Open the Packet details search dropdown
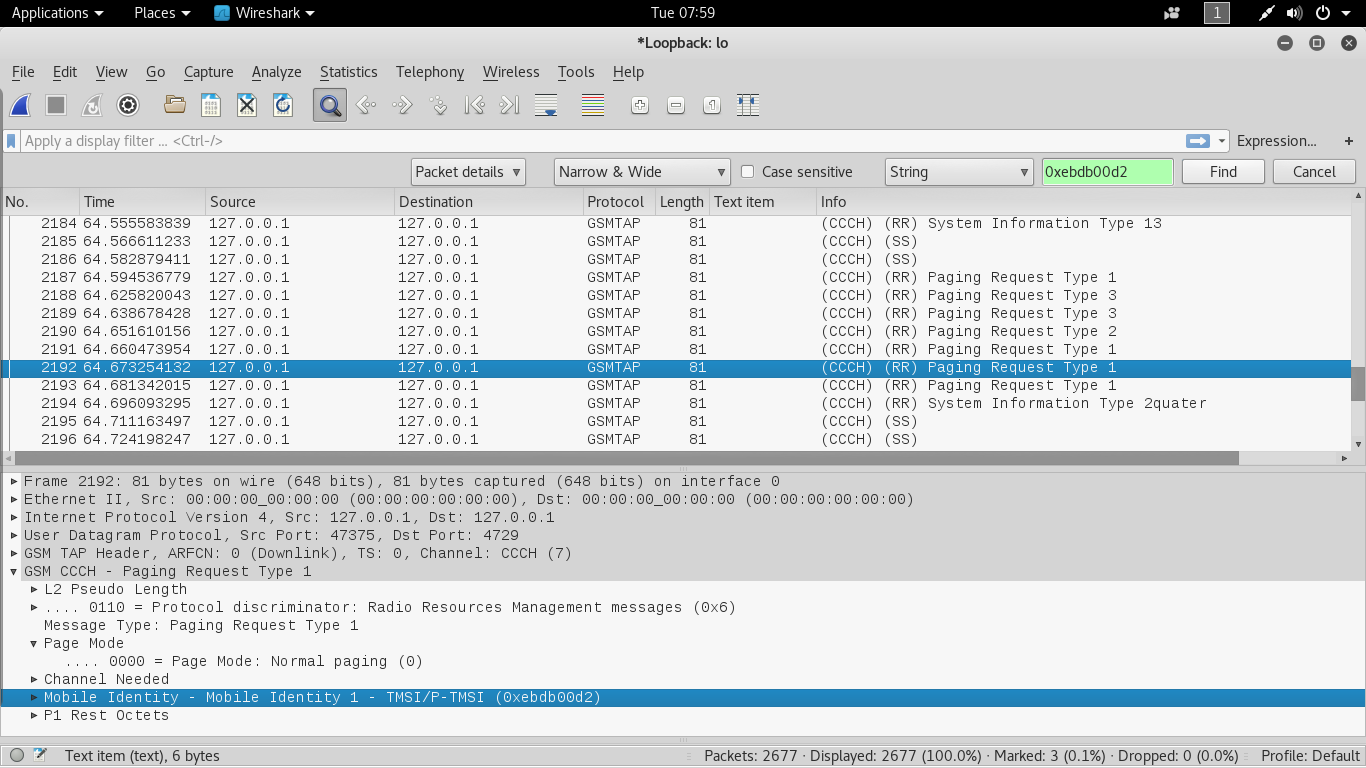Viewport: 1366px width, 768px height. tap(468, 172)
